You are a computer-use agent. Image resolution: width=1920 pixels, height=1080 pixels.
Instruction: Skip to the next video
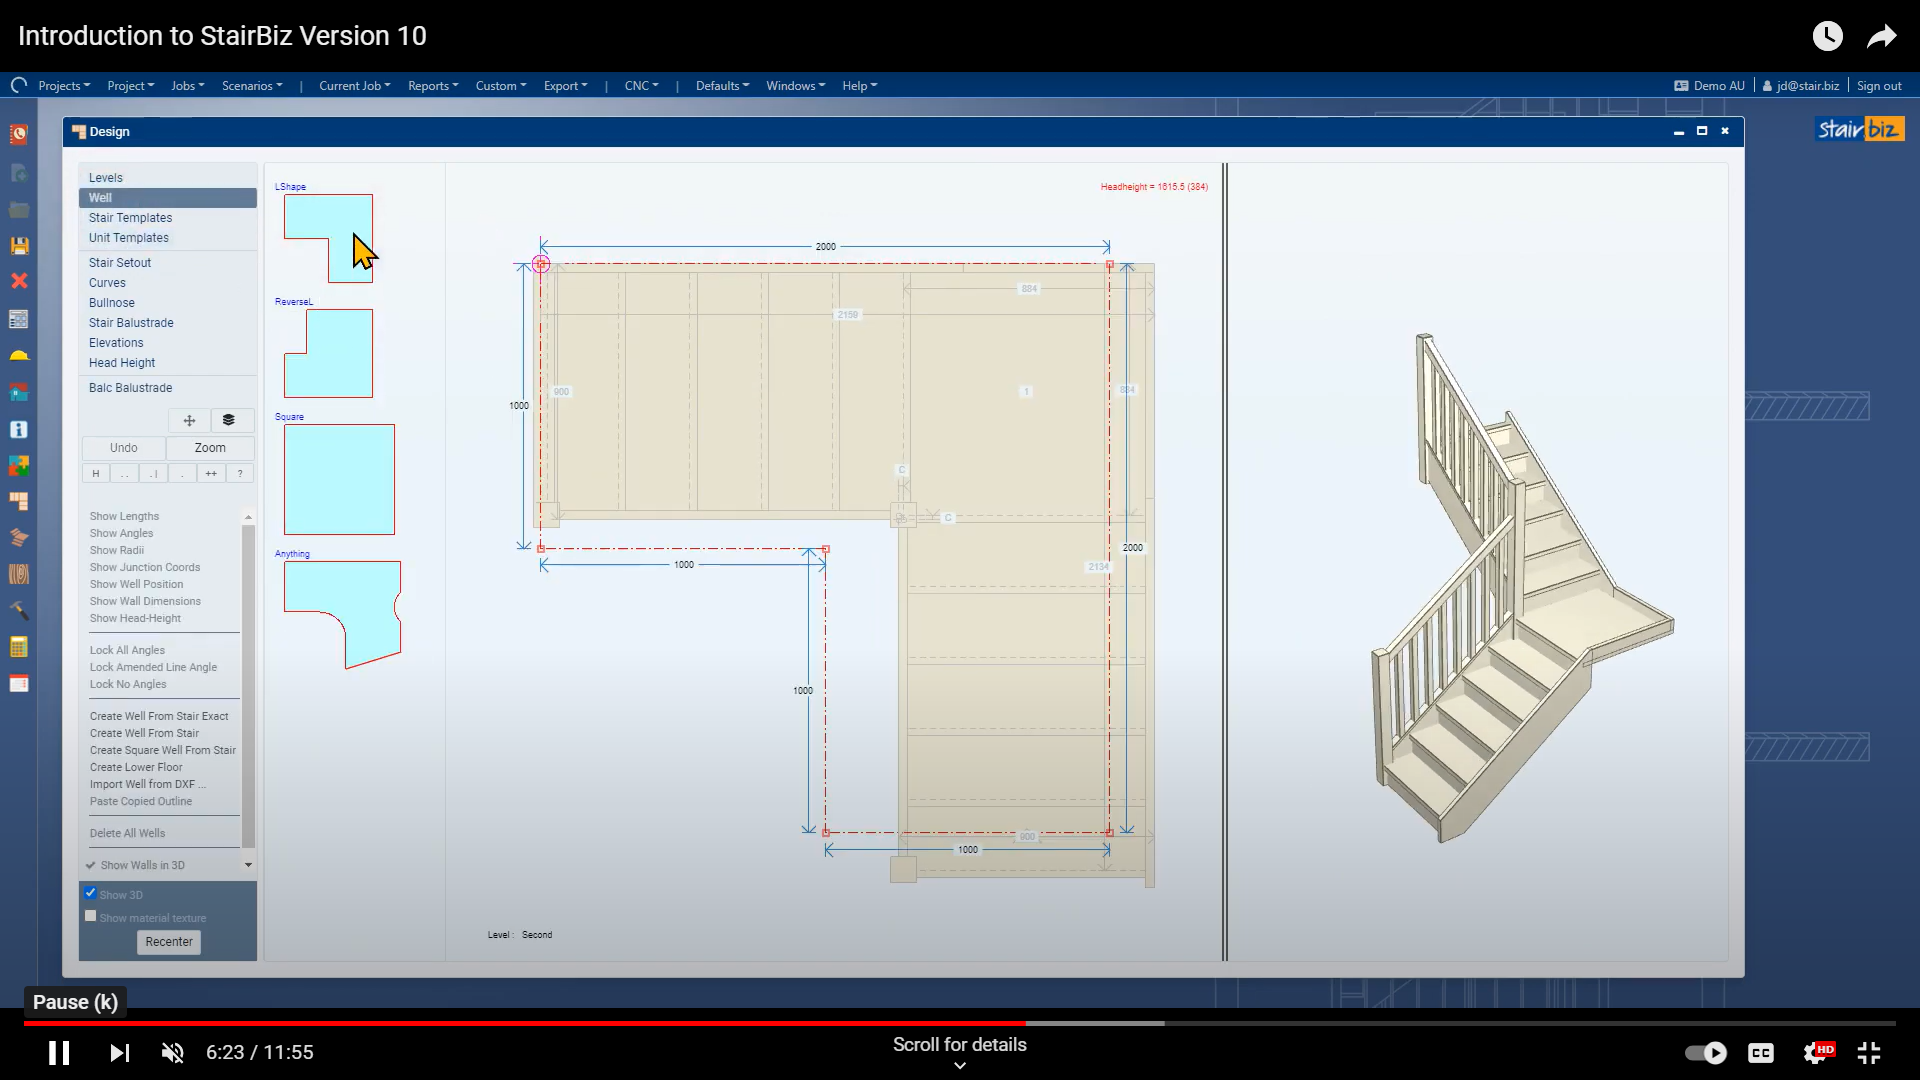119,1052
